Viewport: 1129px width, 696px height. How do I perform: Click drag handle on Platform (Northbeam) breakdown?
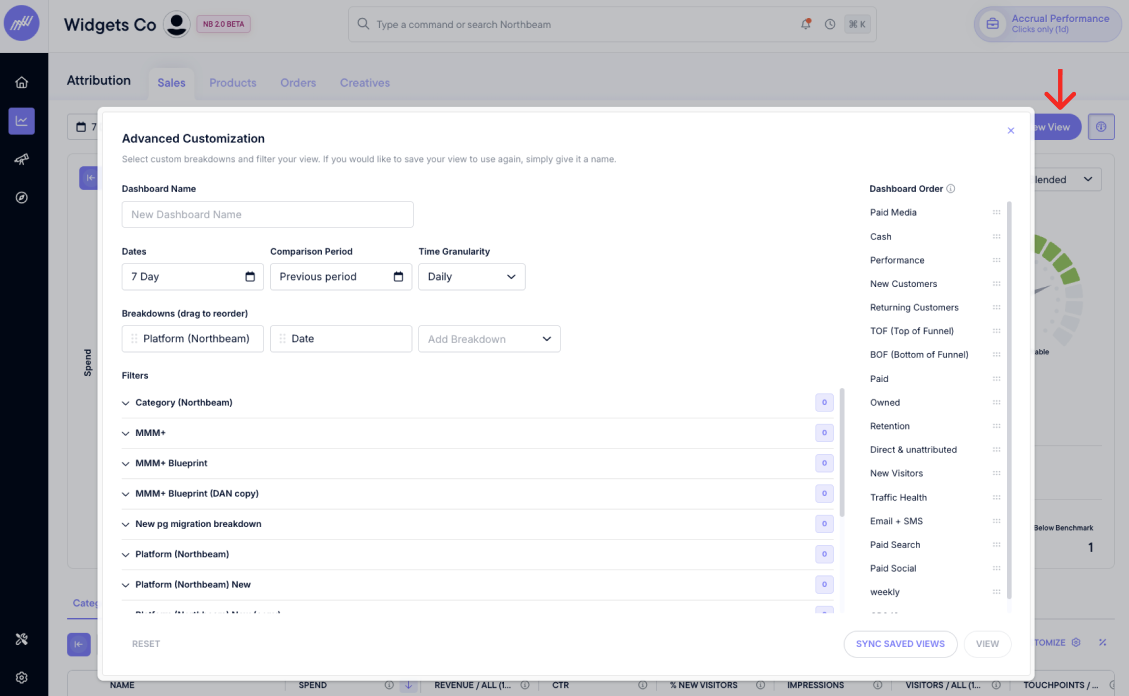click(x=134, y=338)
